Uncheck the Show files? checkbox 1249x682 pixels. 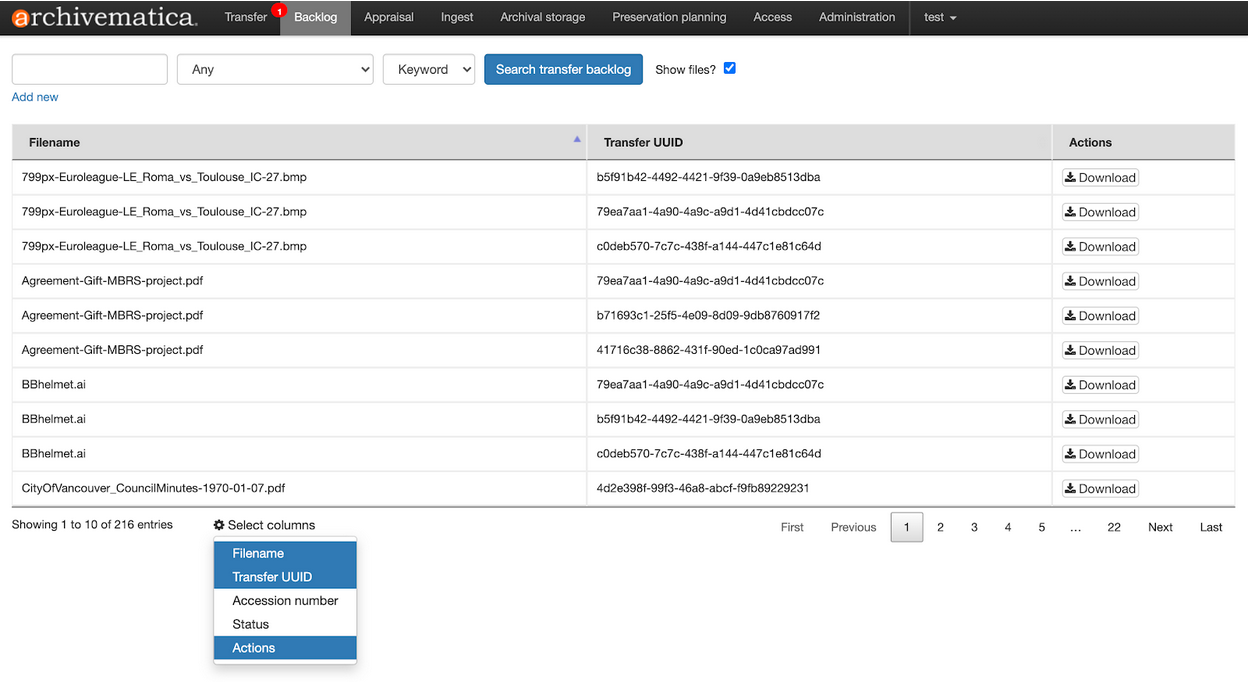pos(729,67)
